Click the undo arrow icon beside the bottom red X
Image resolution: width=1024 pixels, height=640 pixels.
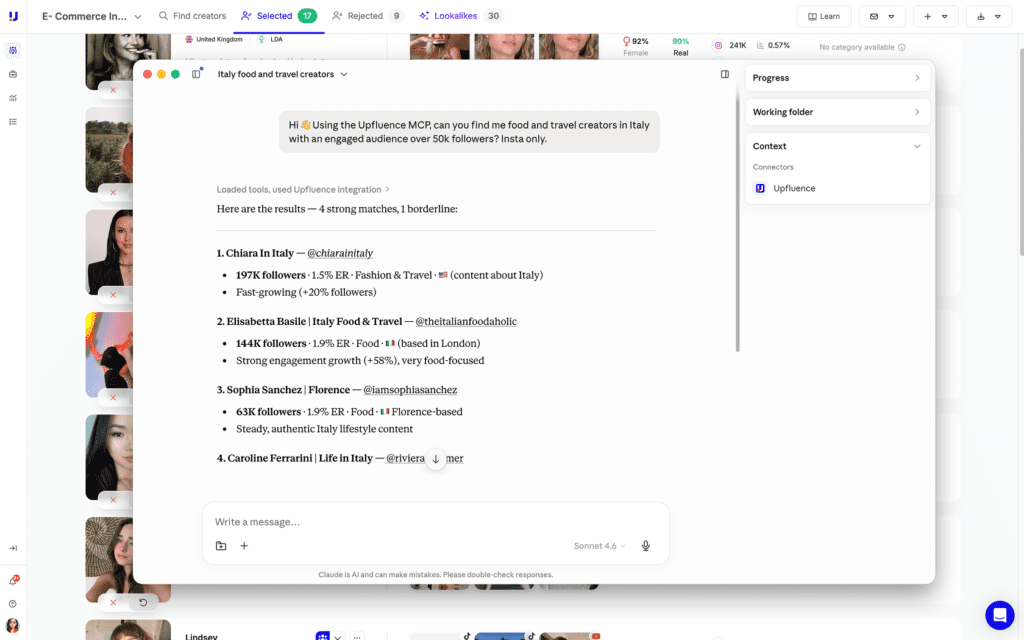(x=143, y=602)
